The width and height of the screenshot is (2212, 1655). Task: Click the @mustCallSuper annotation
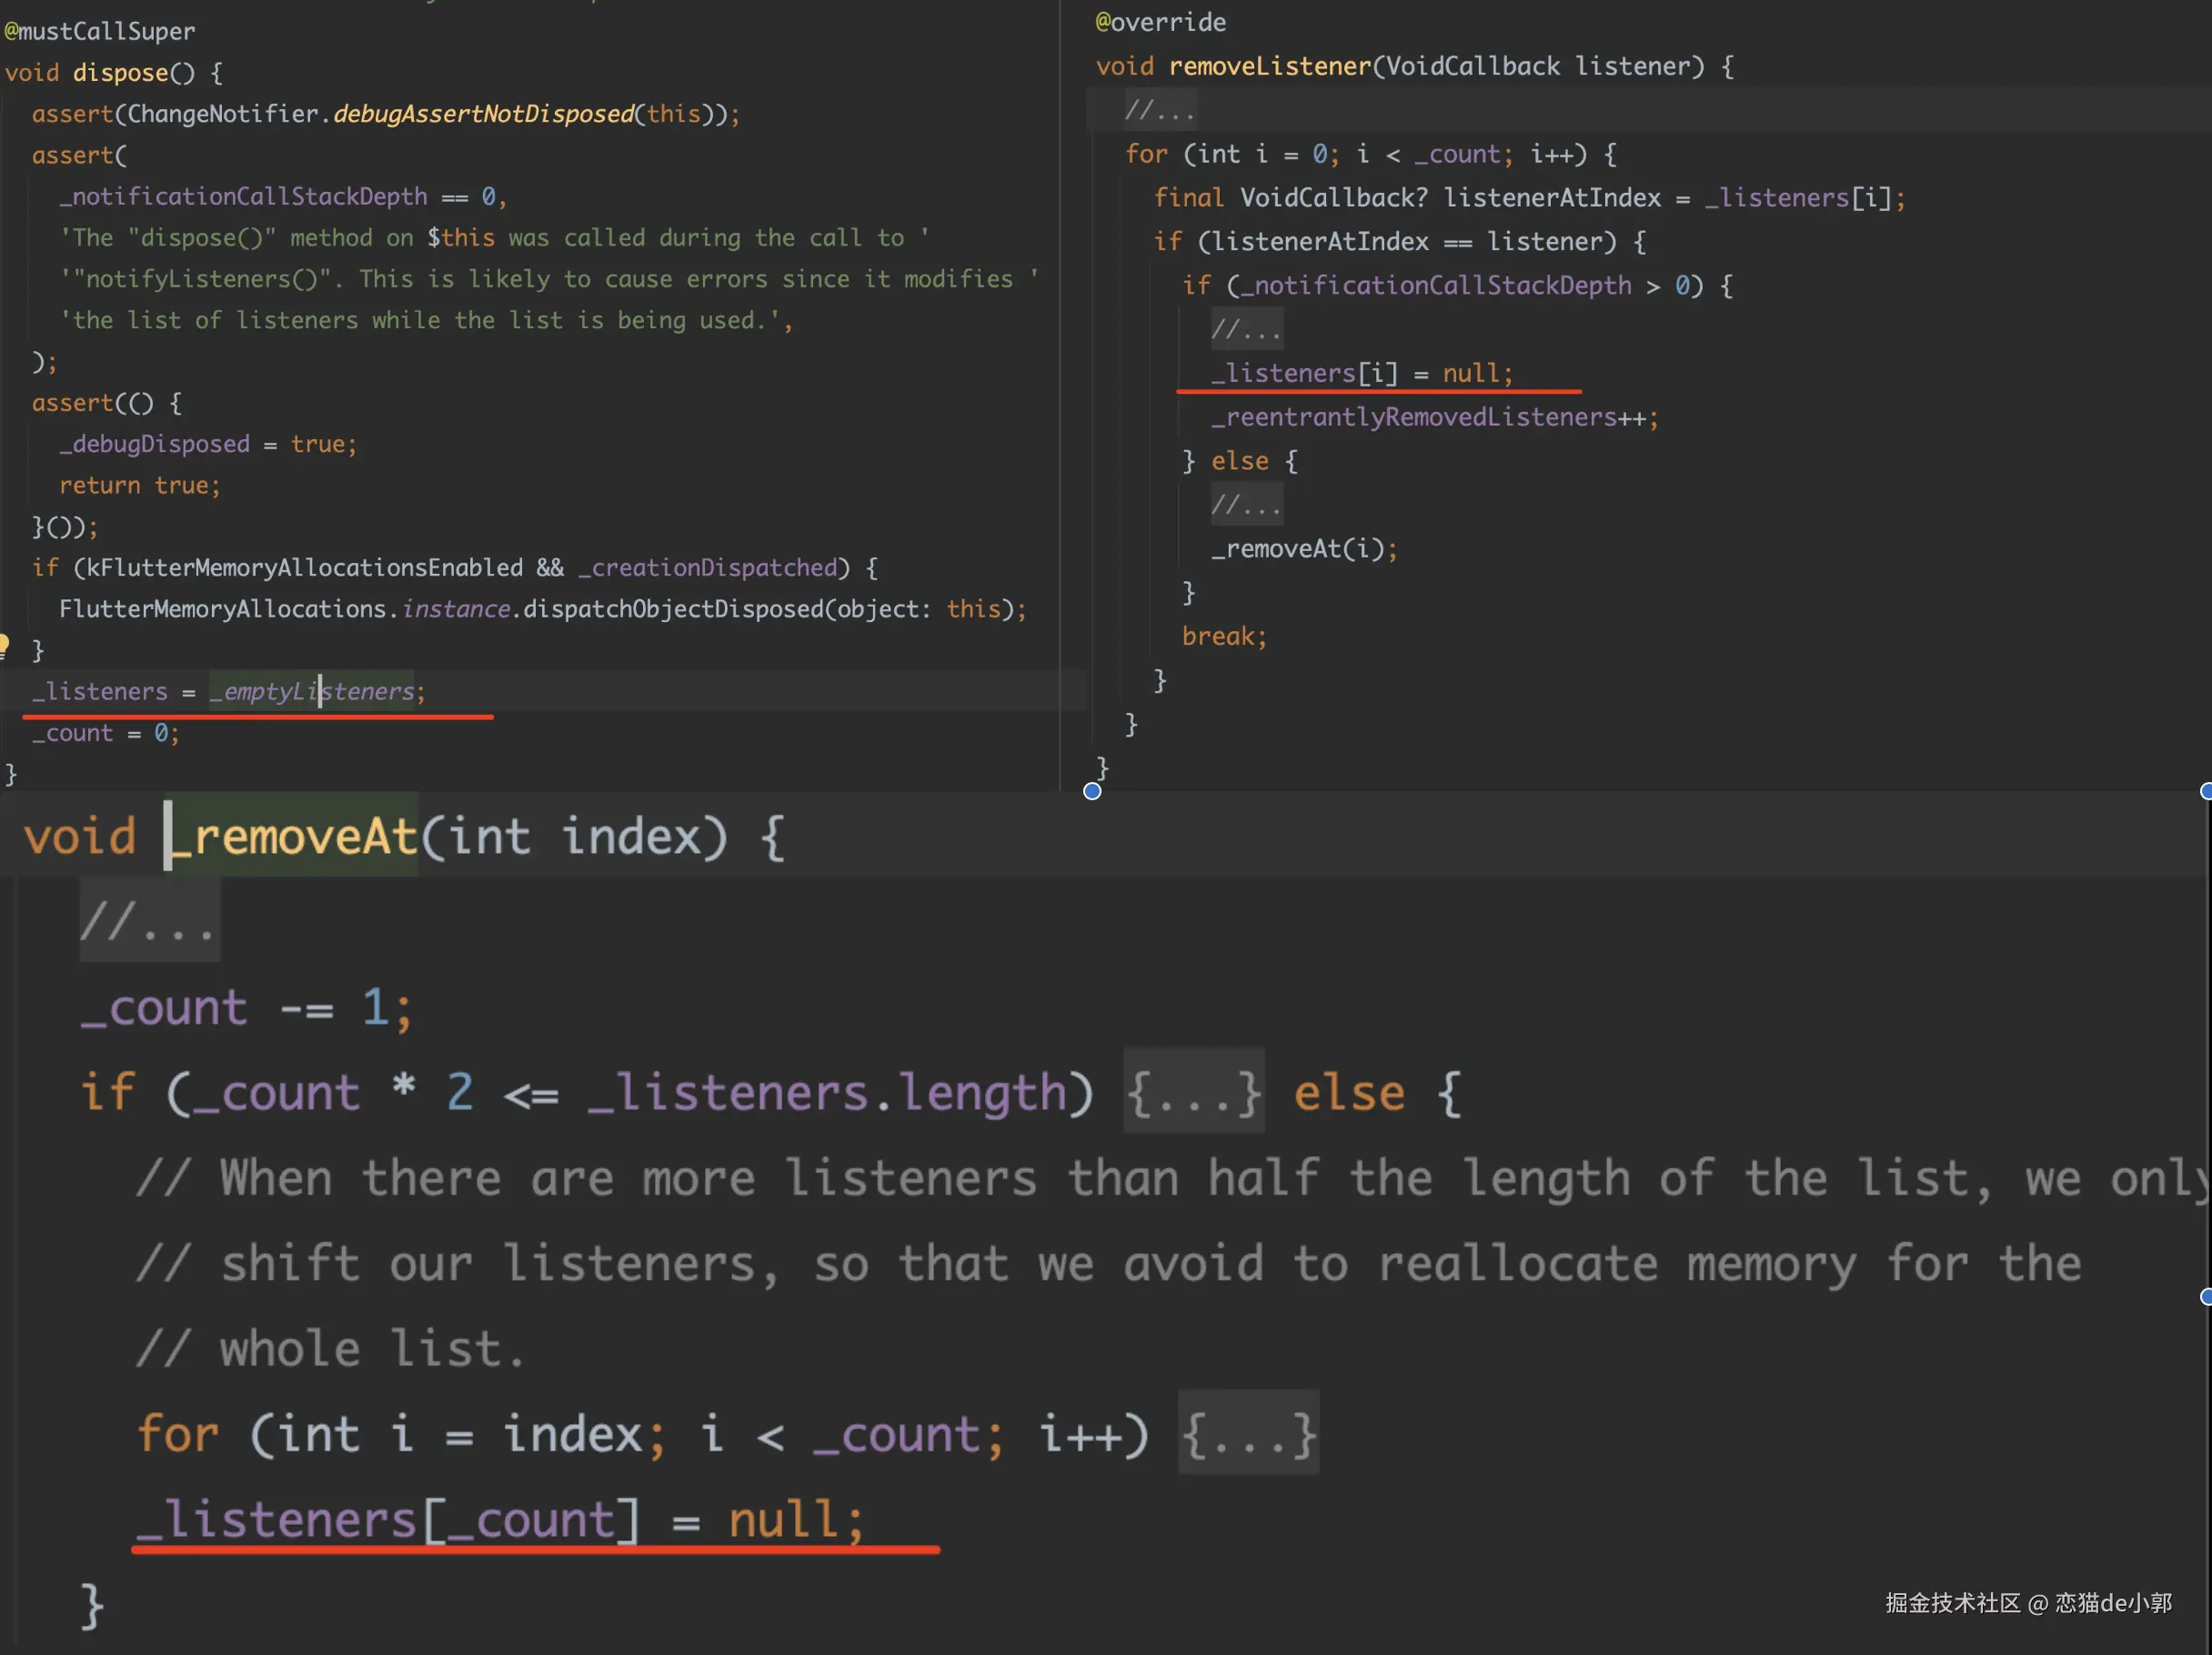pyautogui.click(x=100, y=31)
